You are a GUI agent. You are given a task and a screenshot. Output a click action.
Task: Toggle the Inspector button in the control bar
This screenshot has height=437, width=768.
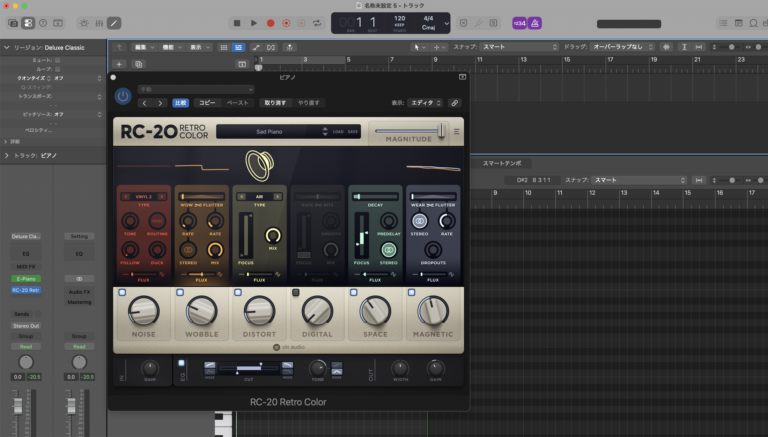tap(28, 23)
